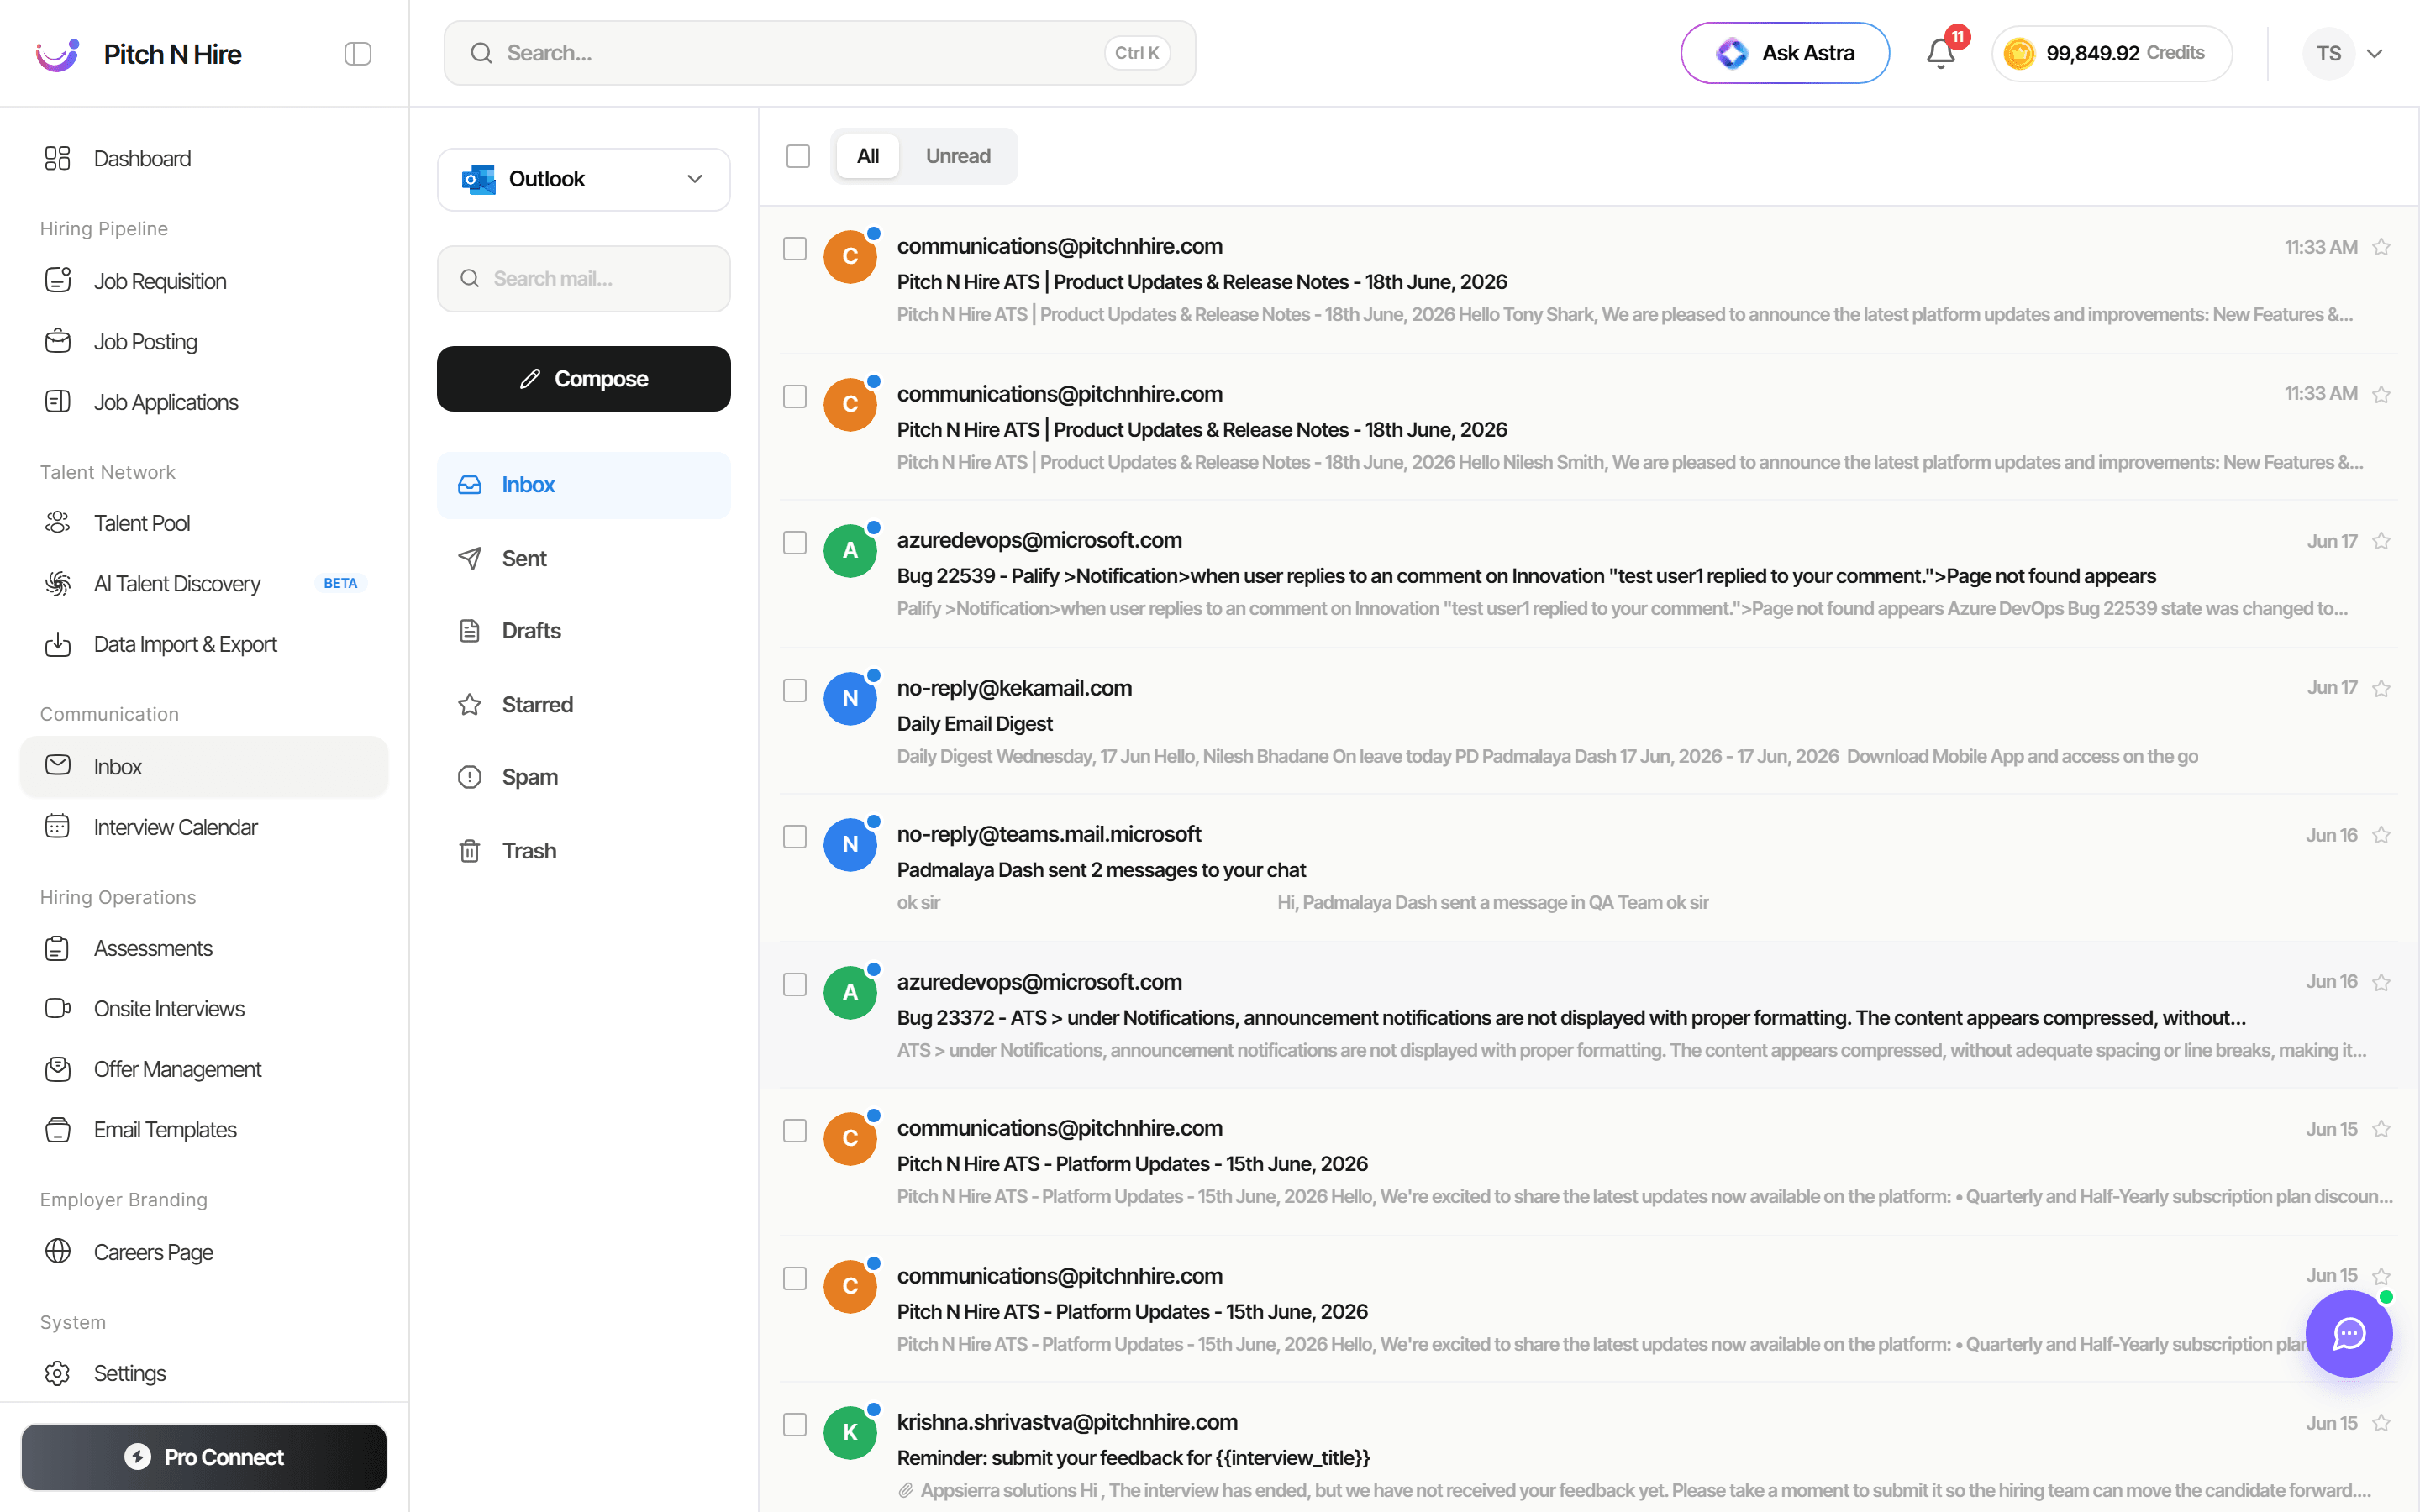Click the Search mail field
2420x1512 pixels.
click(x=583, y=279)
